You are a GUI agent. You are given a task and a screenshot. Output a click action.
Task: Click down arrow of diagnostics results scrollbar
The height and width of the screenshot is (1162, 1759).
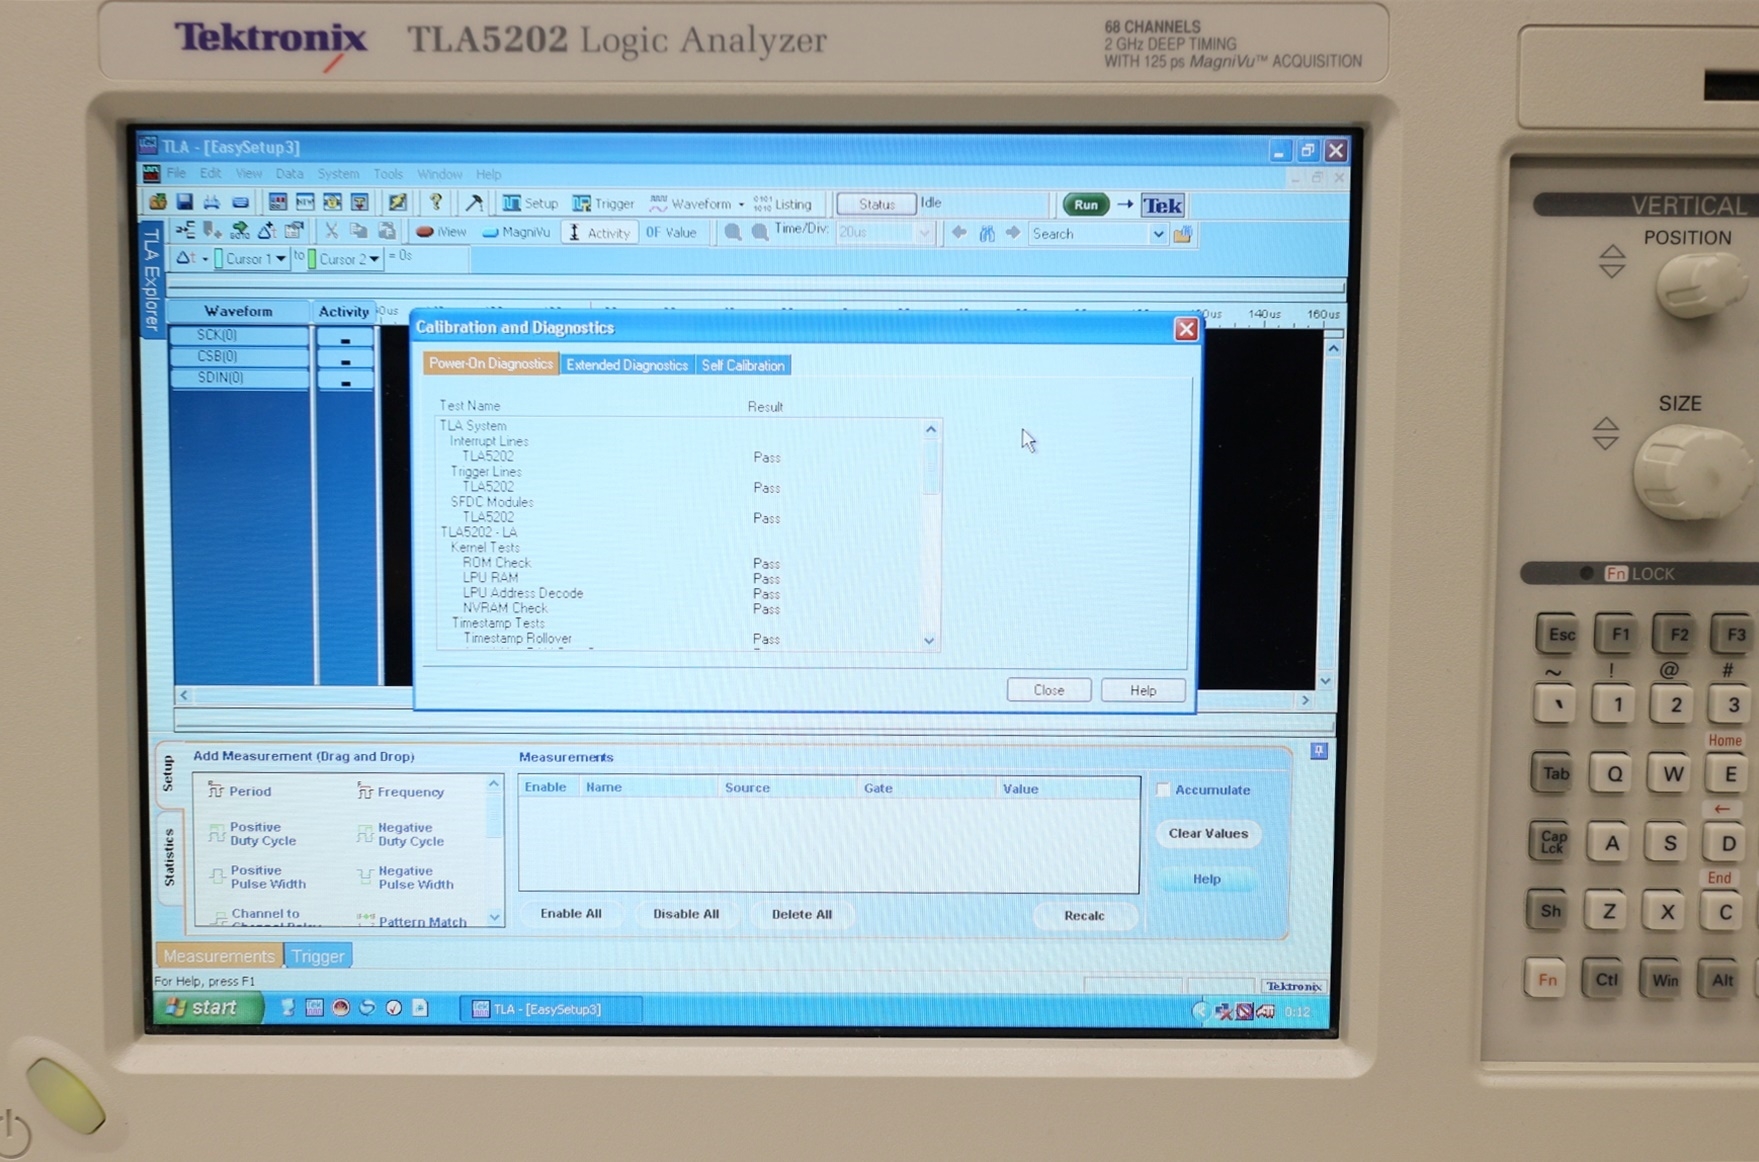coord(930,641)
